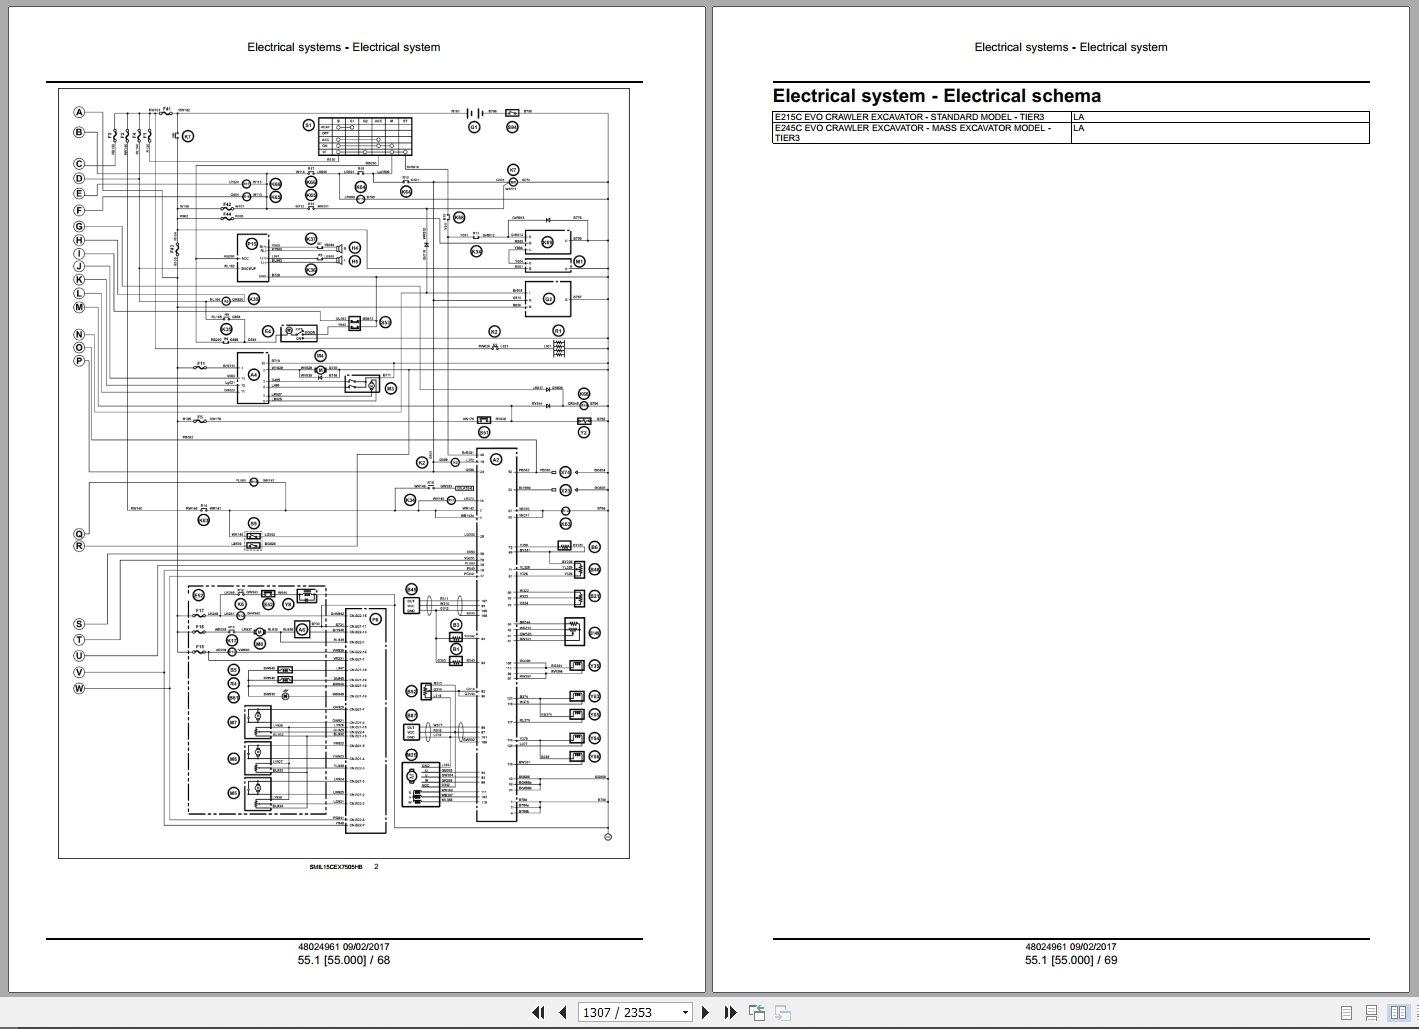The image size is (1419, 1029).
Task: Click the page number field 1307 / 2353
Action: (x=627, y=1013)
